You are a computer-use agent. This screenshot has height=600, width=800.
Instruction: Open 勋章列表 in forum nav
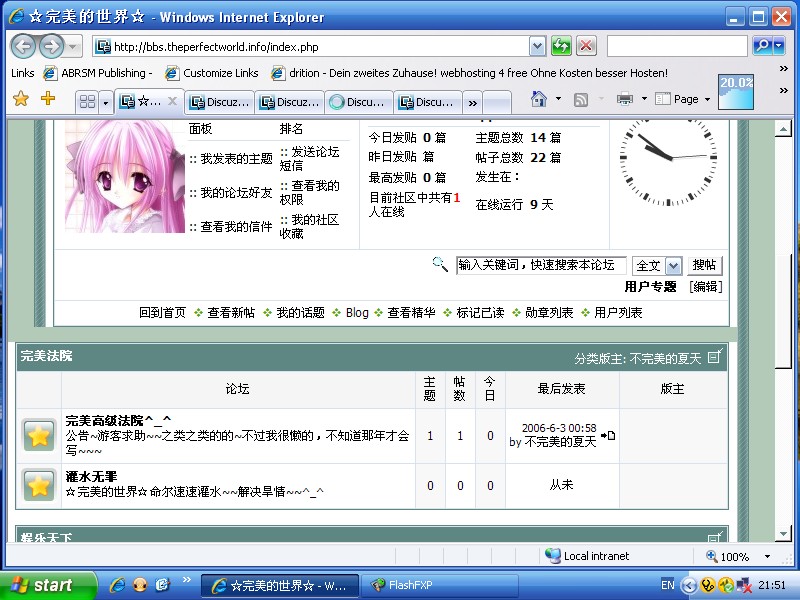[x=549, y=313]
